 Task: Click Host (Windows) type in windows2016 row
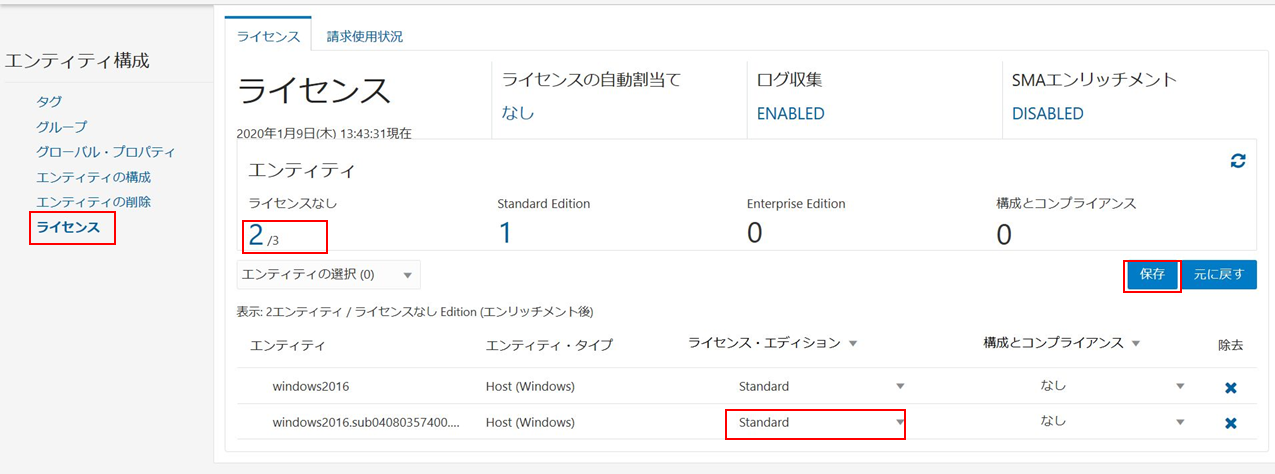530,386
